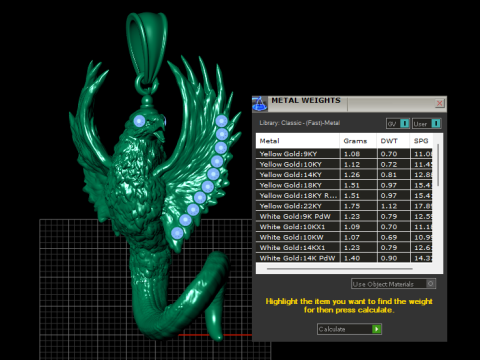Sort by the Metal column header
Screen dimensions: 480x360
tap(298, 141)
